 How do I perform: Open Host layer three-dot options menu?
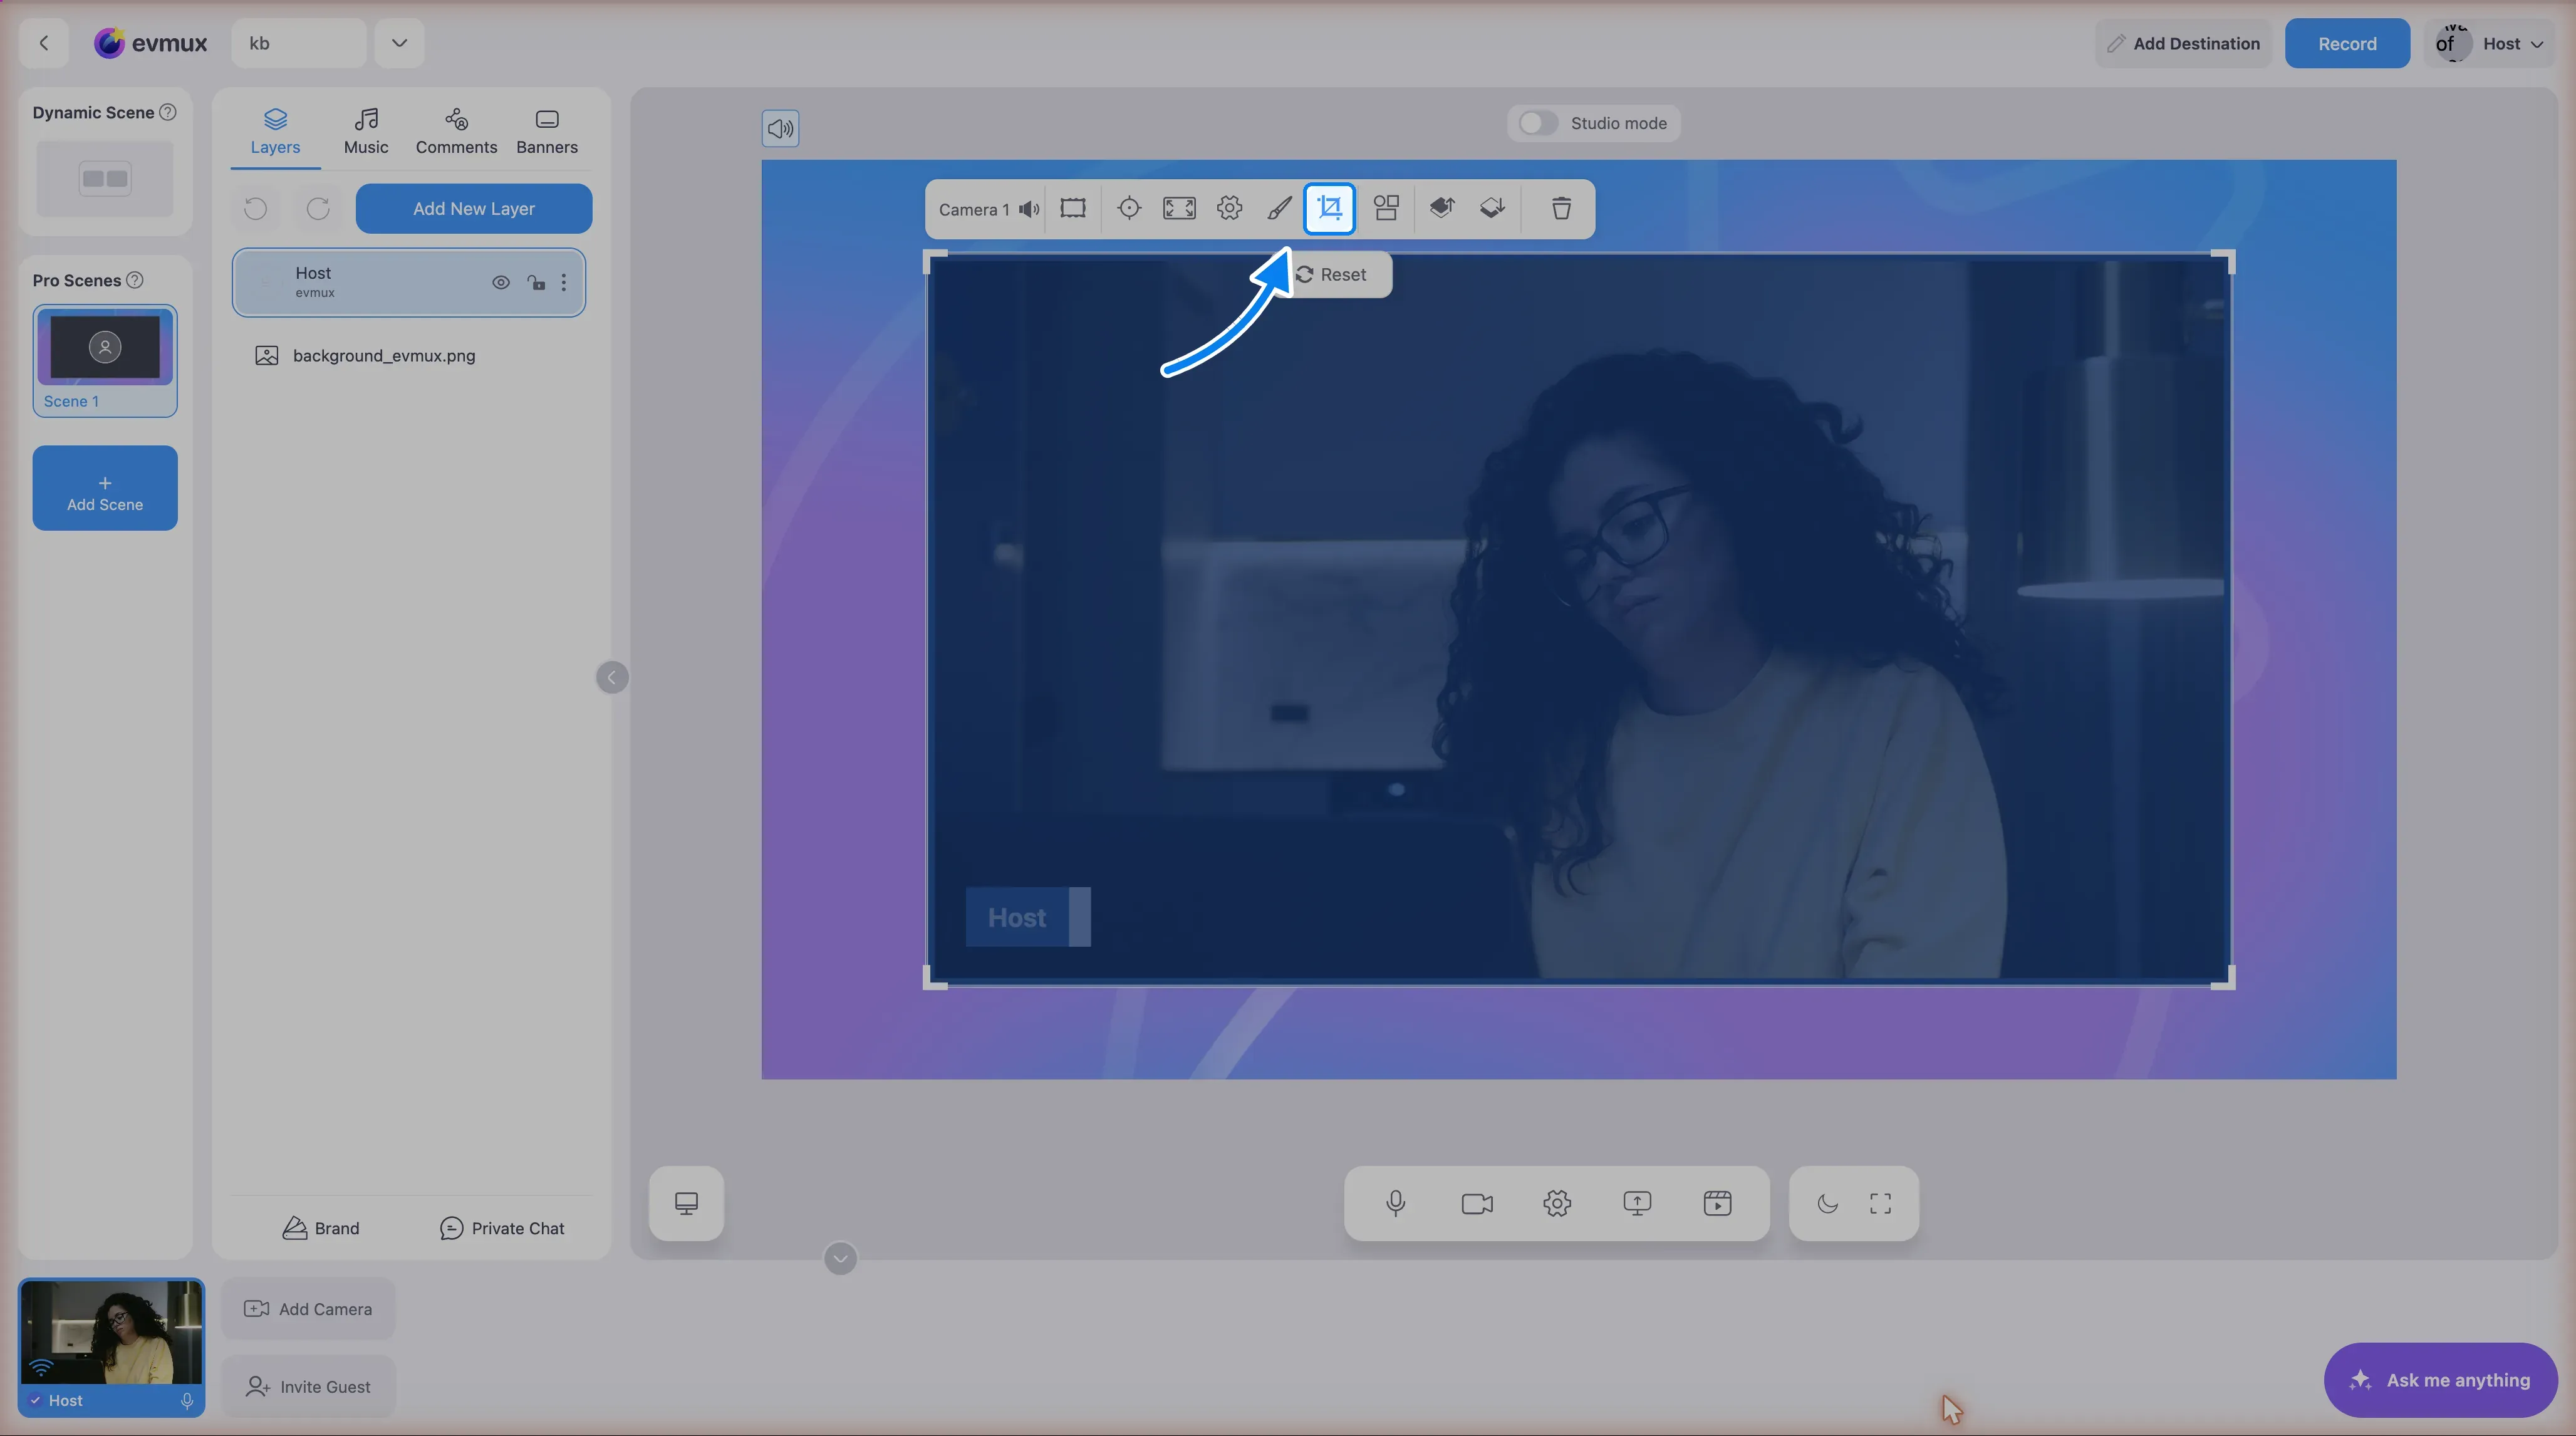tap(564, 283)
